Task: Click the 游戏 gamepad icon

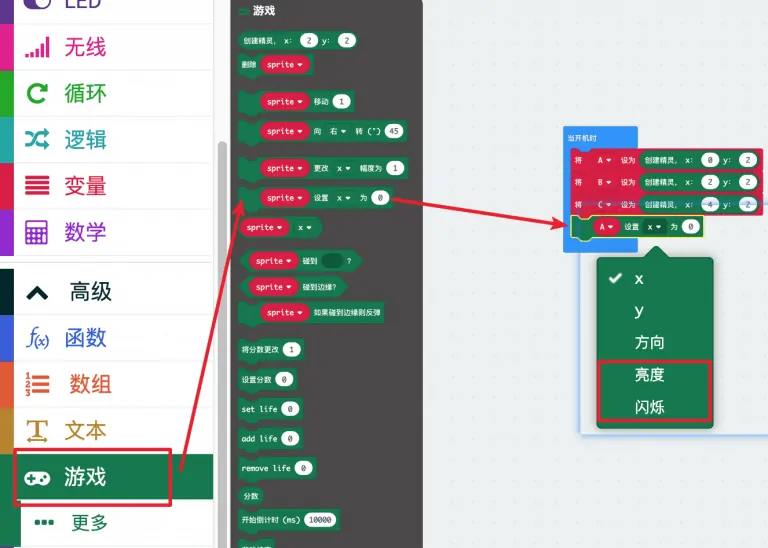Action: pyautogui.click(x=37, y=478)
